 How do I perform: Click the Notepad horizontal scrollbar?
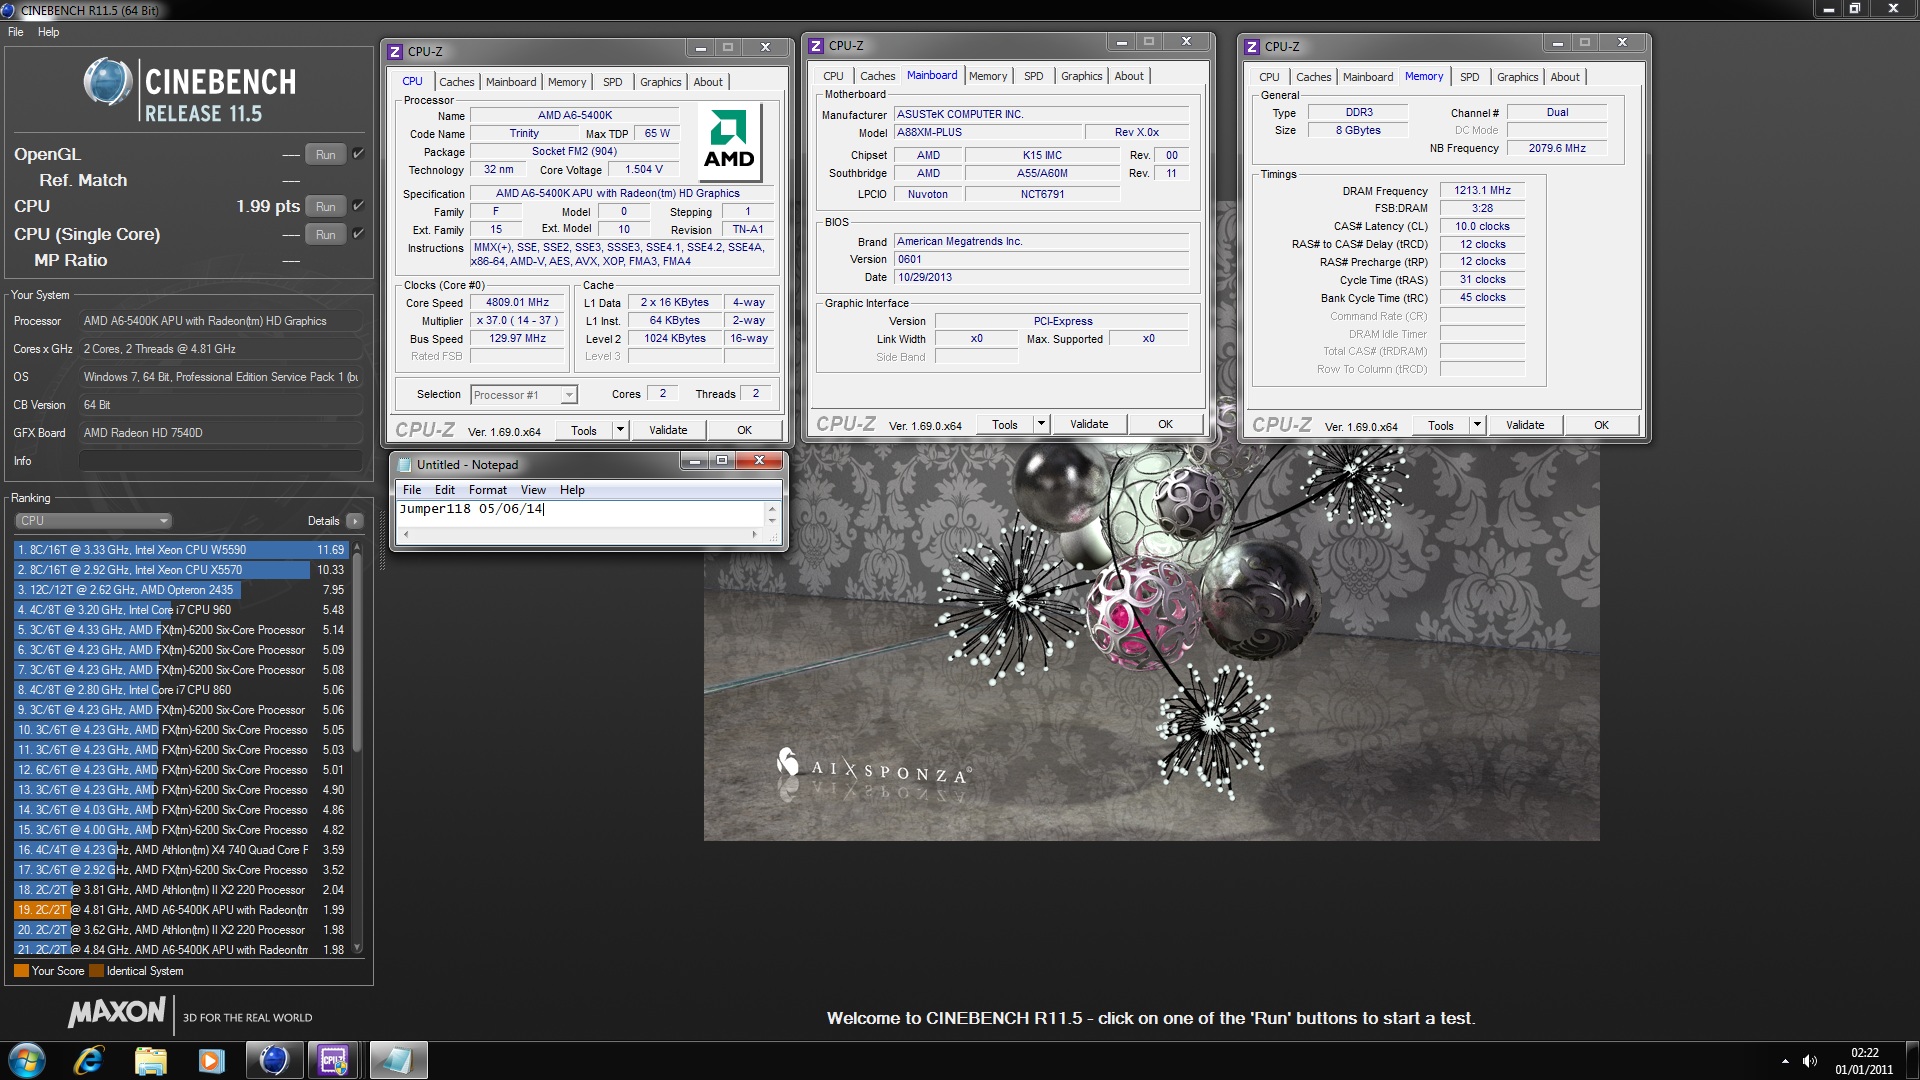[580, 535]
